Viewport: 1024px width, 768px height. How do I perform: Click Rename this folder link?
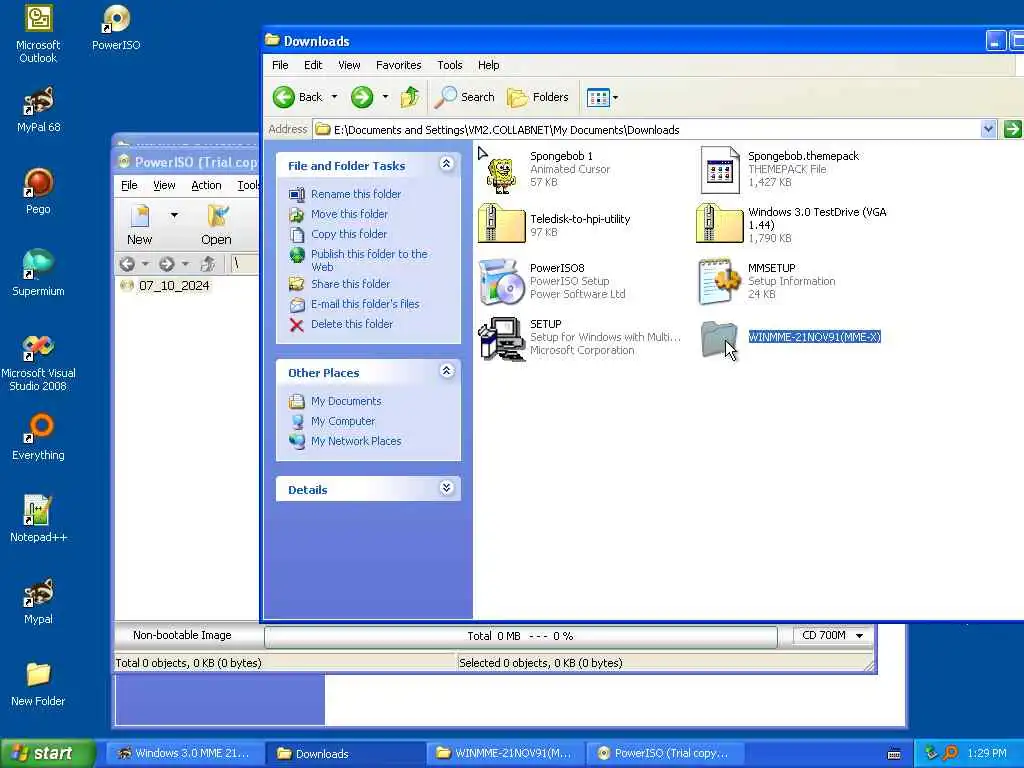[356, 194]
